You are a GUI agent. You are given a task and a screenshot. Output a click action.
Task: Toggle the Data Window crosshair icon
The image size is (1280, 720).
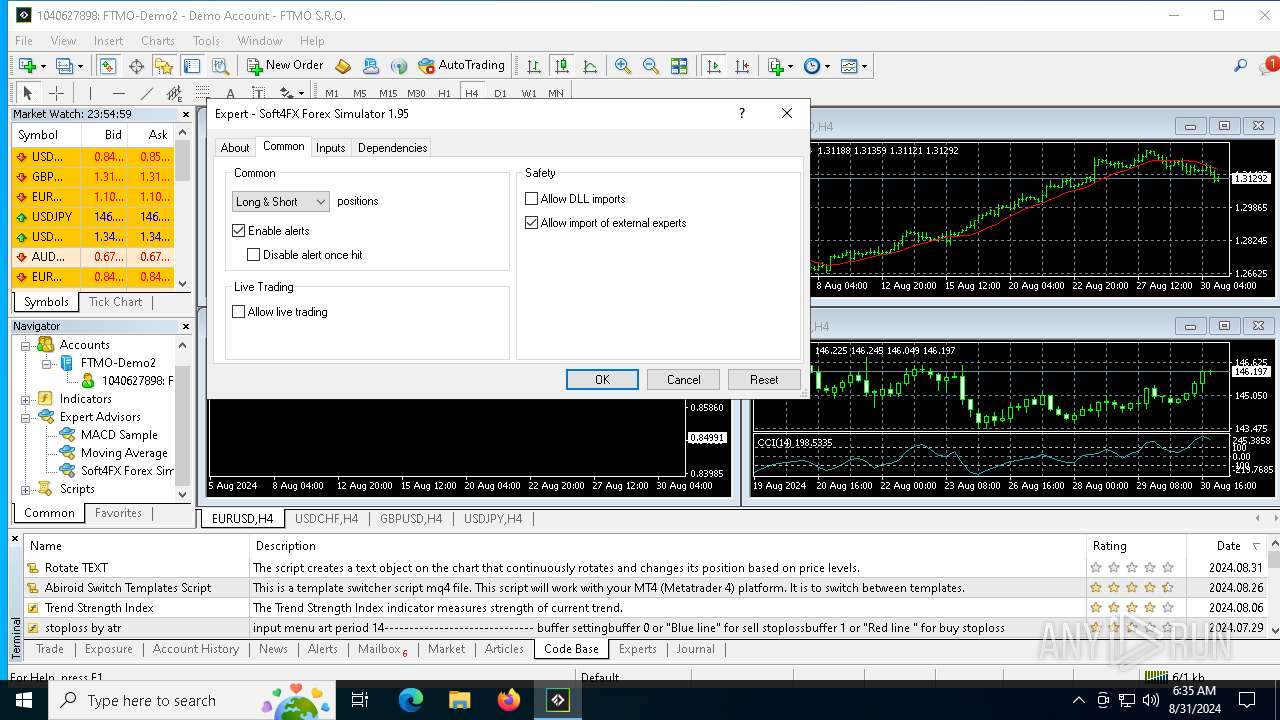pyautogui.click(x=136, y=66)
